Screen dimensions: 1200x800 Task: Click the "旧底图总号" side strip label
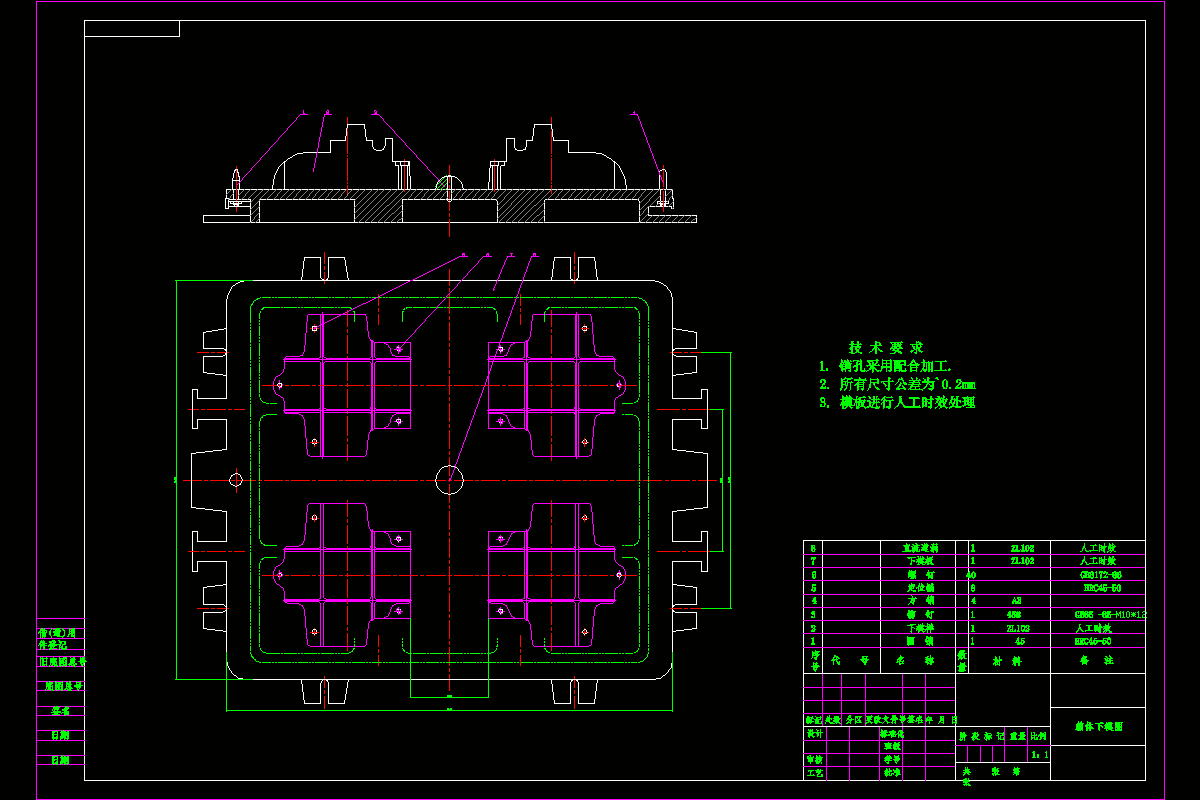point(62,661)
